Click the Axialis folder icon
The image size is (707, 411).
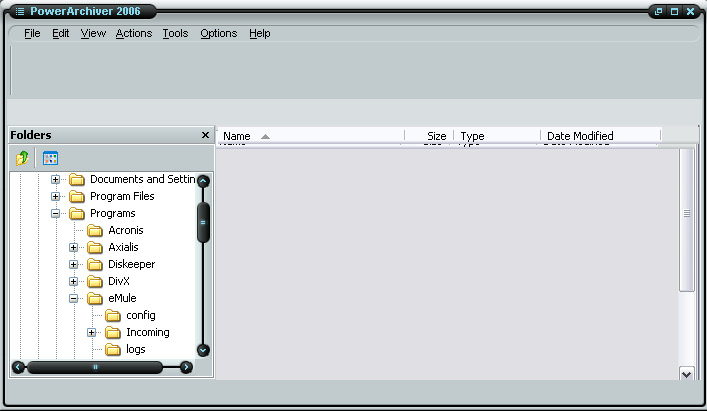click(95, 247)
